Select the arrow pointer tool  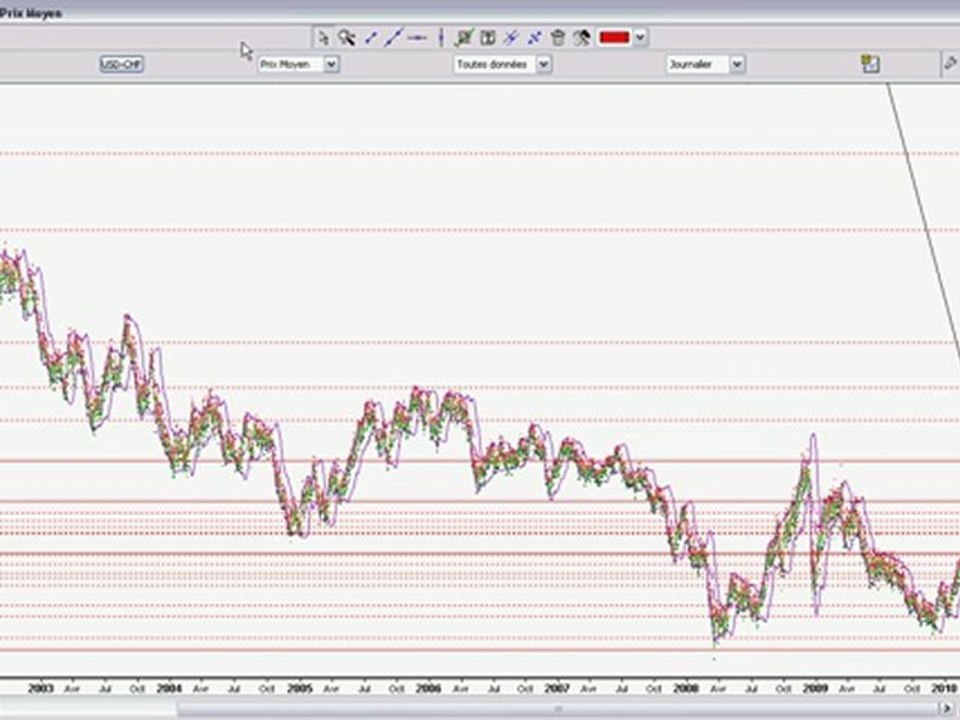click(323, 38)
